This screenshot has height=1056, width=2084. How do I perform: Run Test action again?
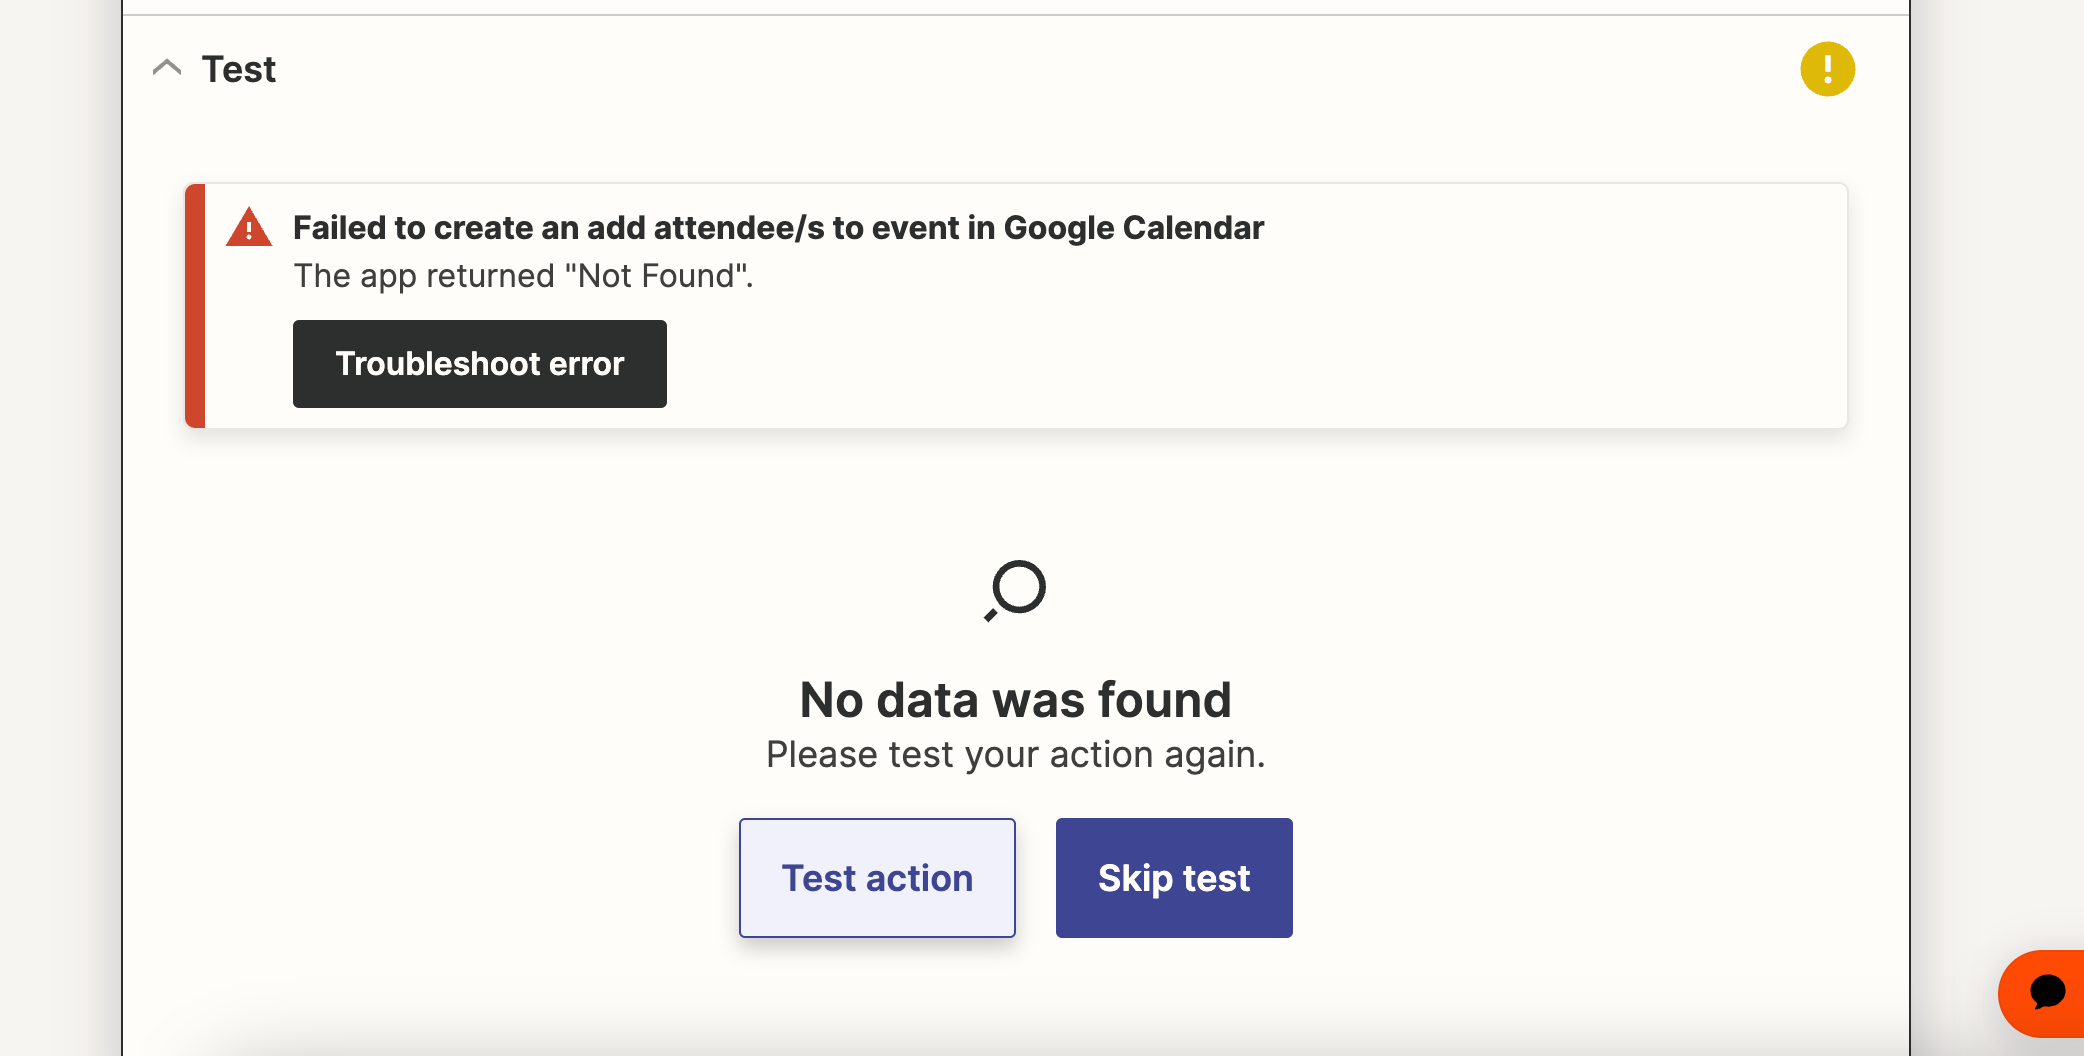click(x=877, y=878)
